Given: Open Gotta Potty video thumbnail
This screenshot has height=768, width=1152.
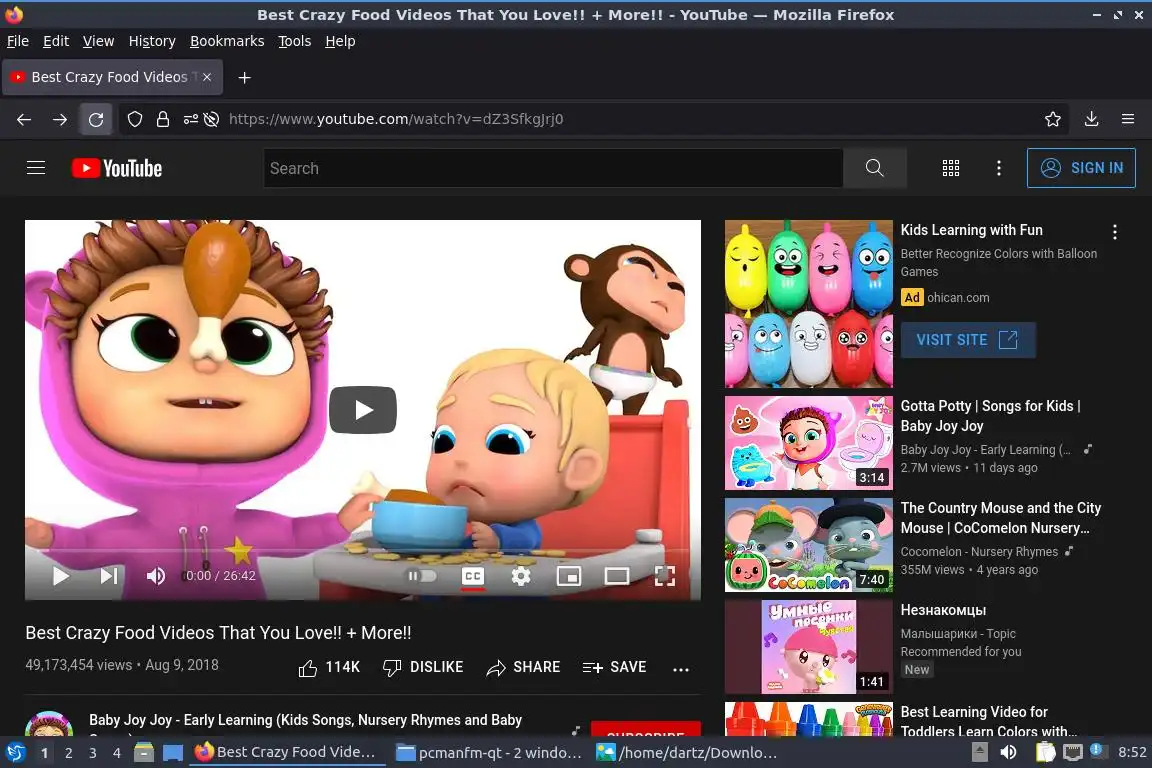Looking at the screenshot, I should pyautogui.click(x=809, y=443).
